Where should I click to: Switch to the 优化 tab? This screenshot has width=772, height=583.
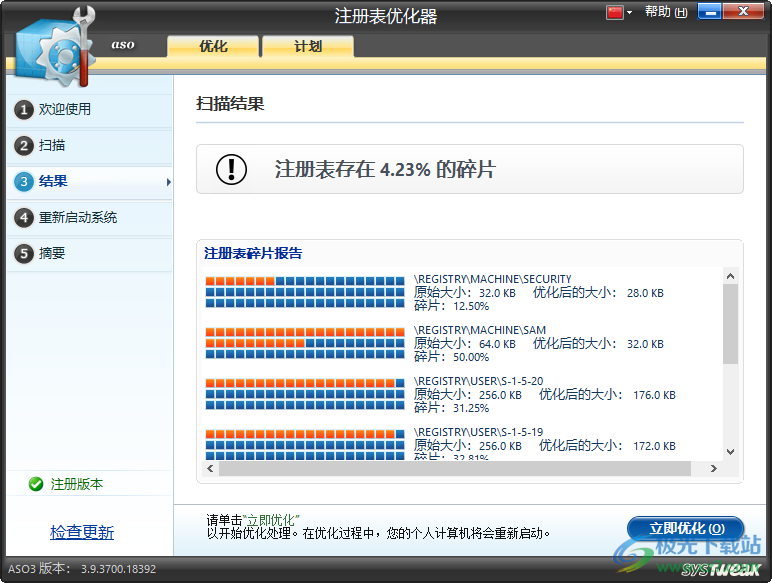(213, 46)
